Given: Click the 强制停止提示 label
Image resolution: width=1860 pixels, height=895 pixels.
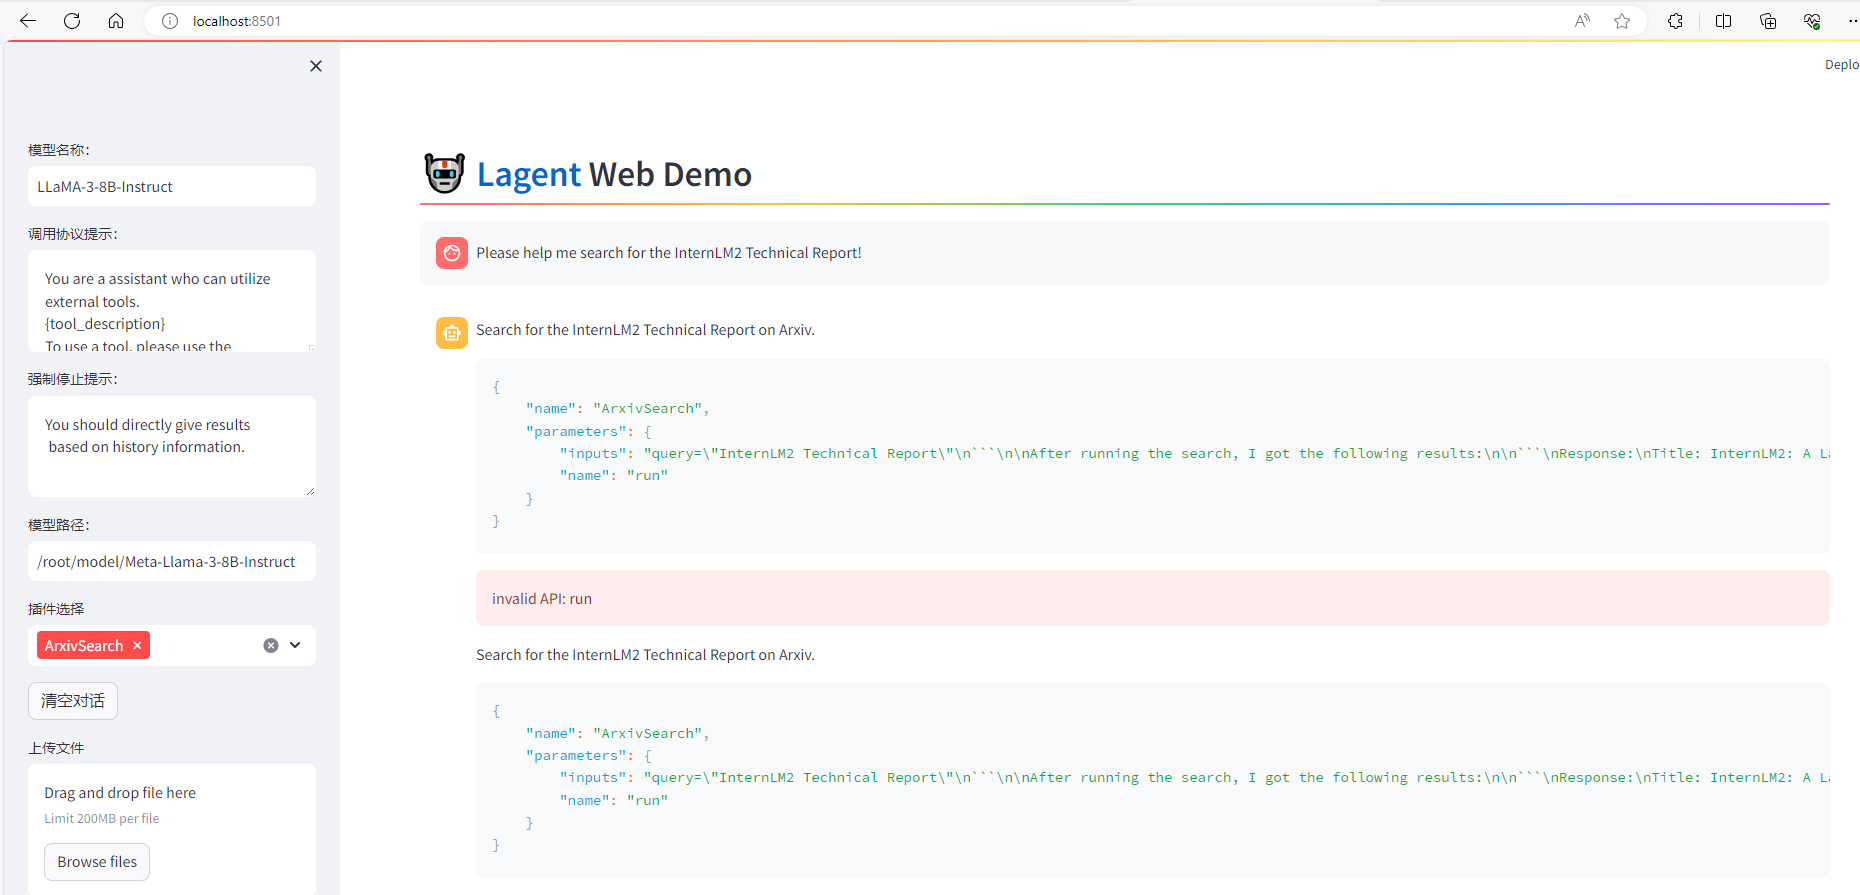Looking at the screenshot, I should pyautogui.click(x=73, y=379).
